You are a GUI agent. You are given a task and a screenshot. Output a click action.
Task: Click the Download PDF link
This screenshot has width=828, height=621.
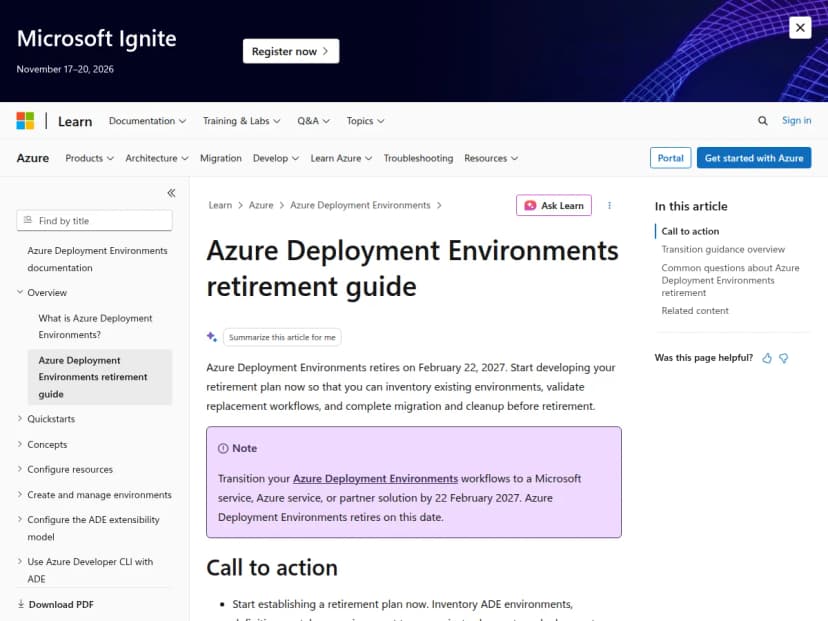coord(61,604)
